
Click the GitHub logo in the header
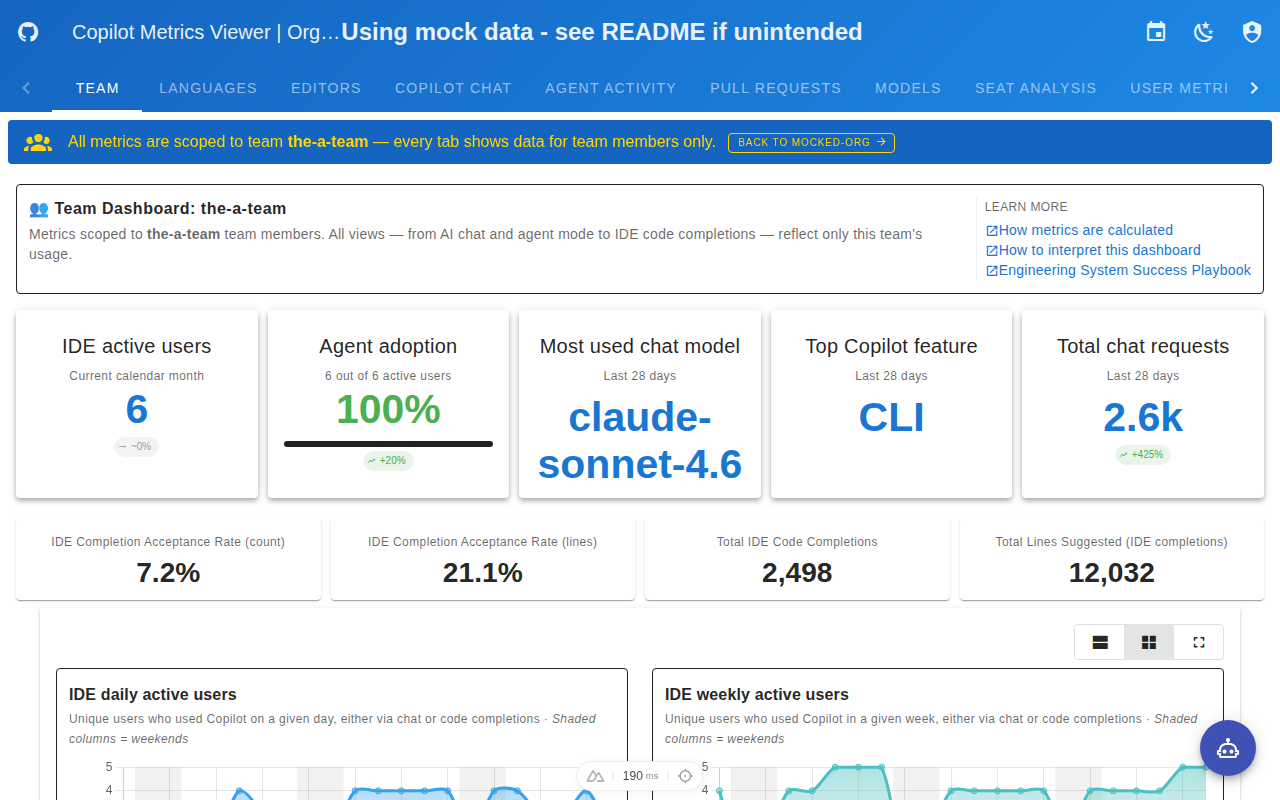(28, 32)
